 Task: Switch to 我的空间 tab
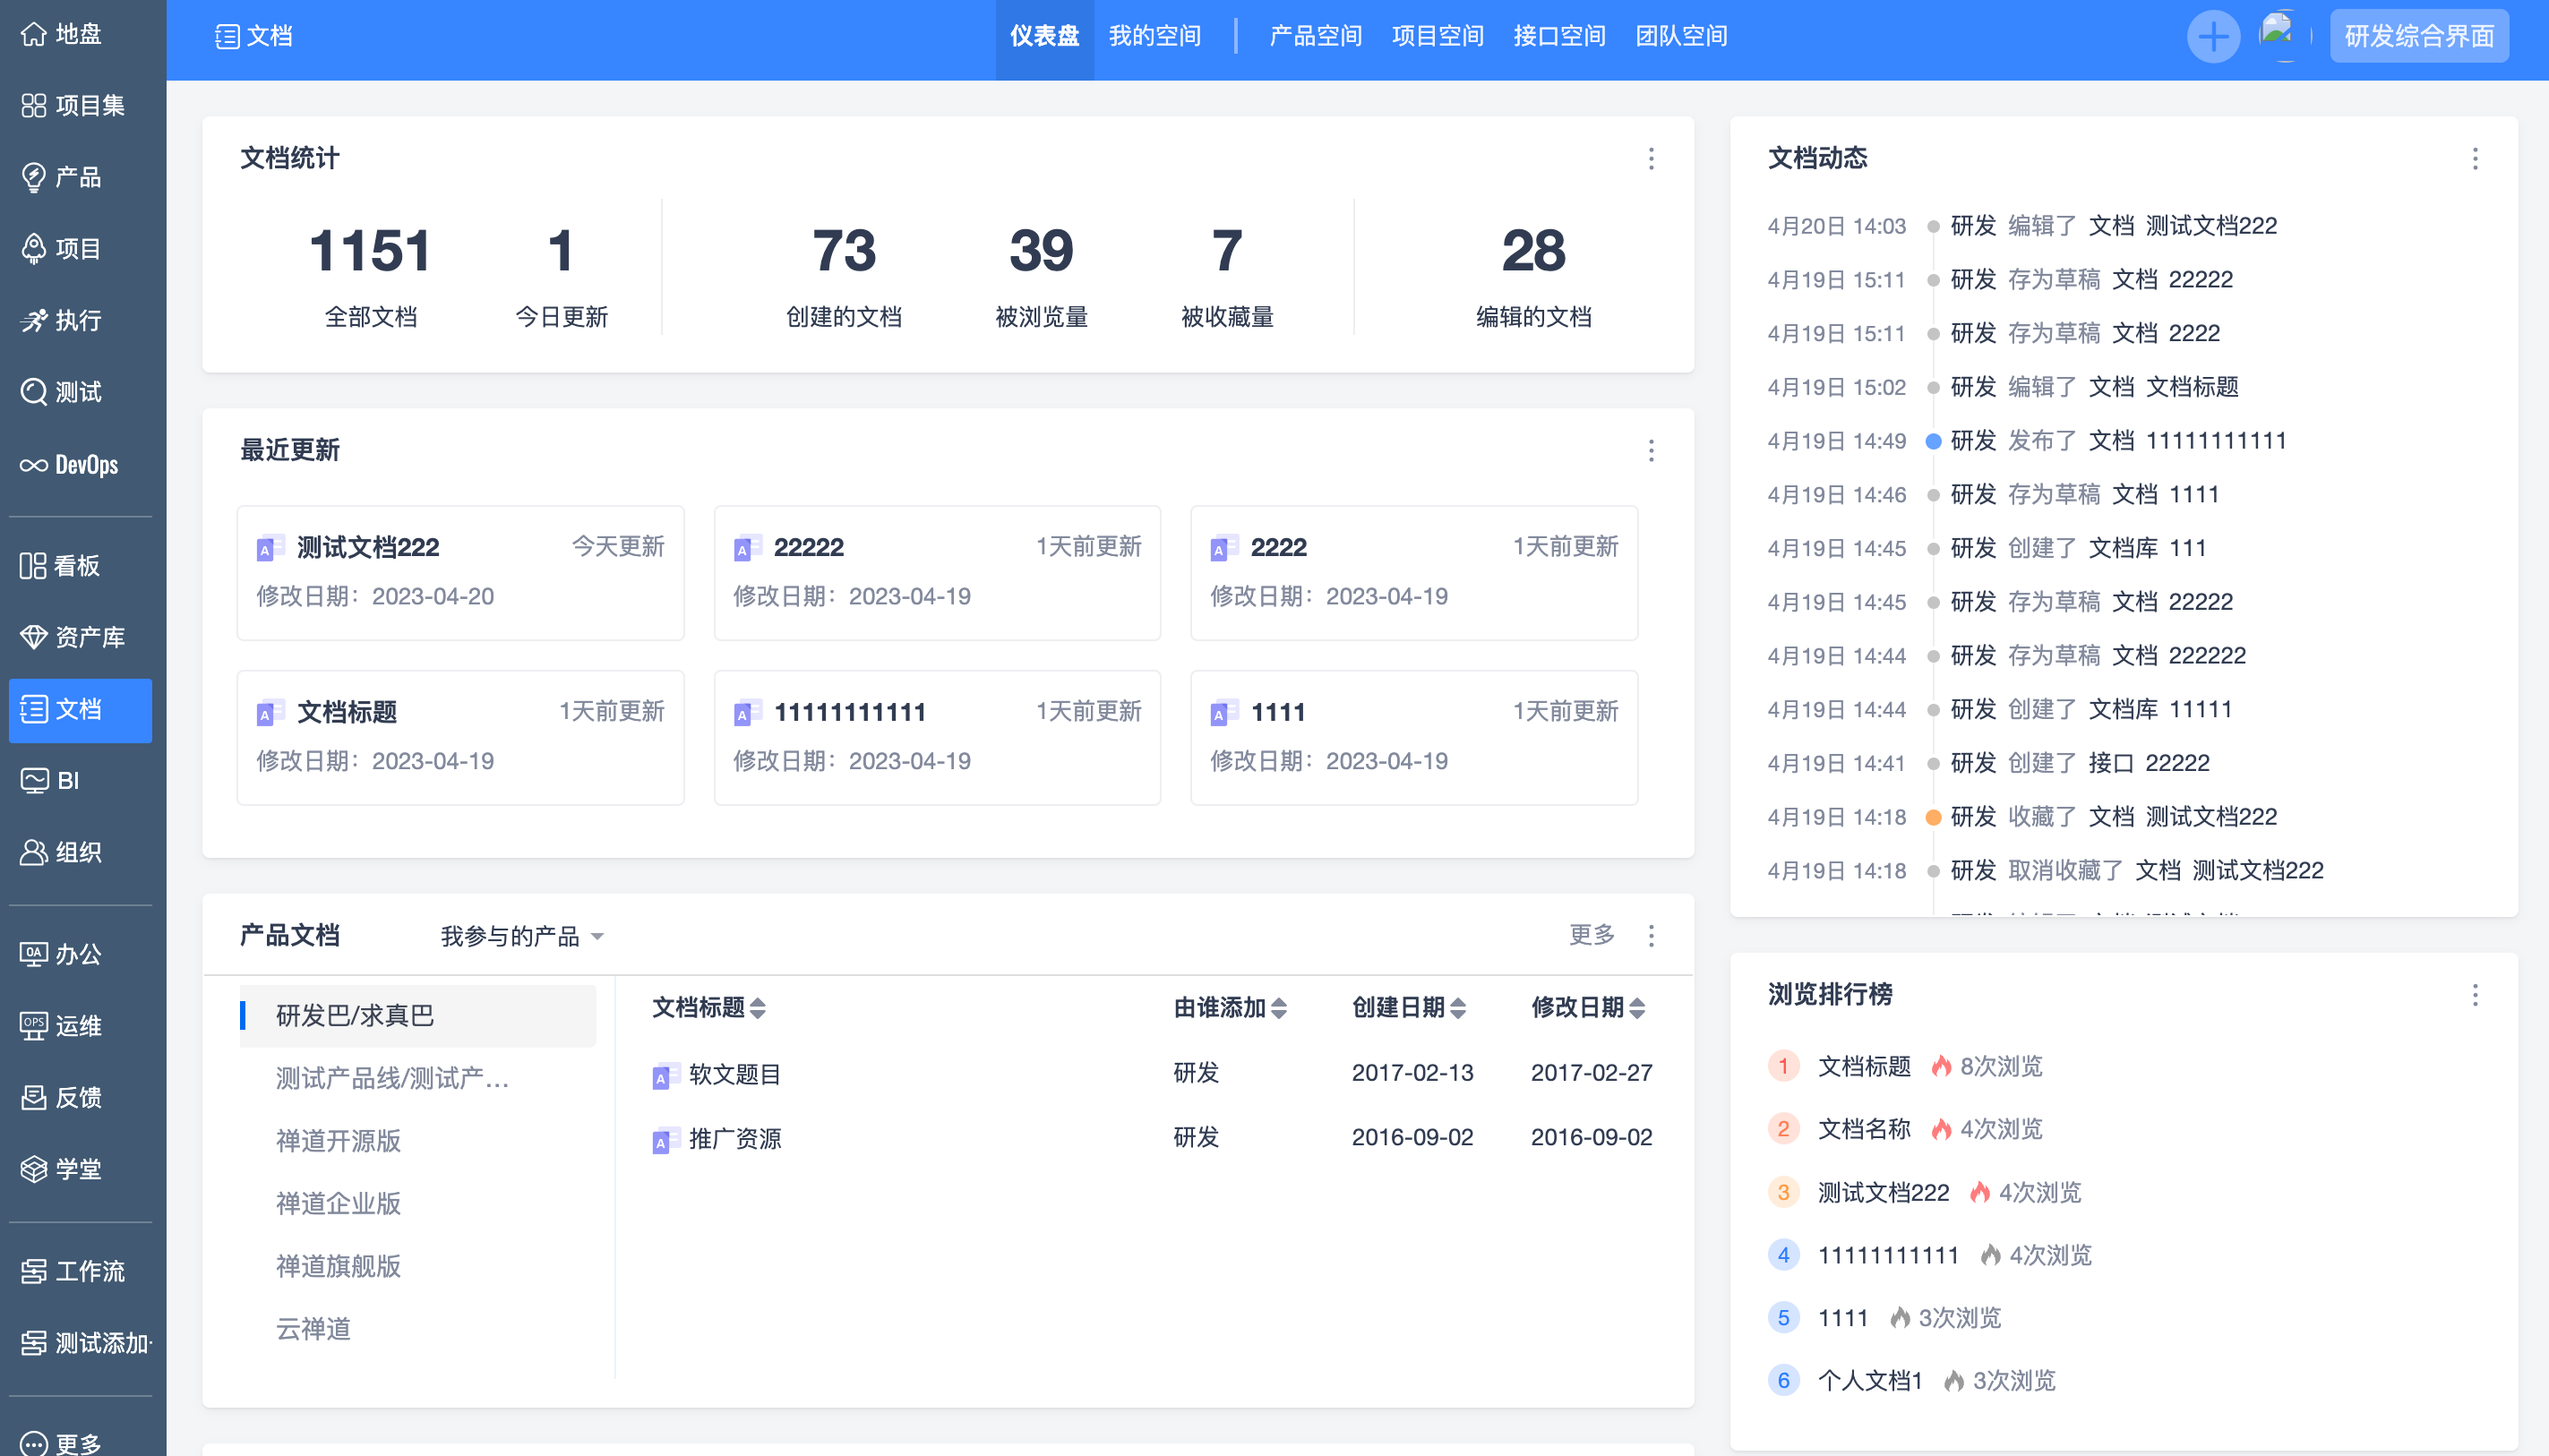coord(1154,37)
